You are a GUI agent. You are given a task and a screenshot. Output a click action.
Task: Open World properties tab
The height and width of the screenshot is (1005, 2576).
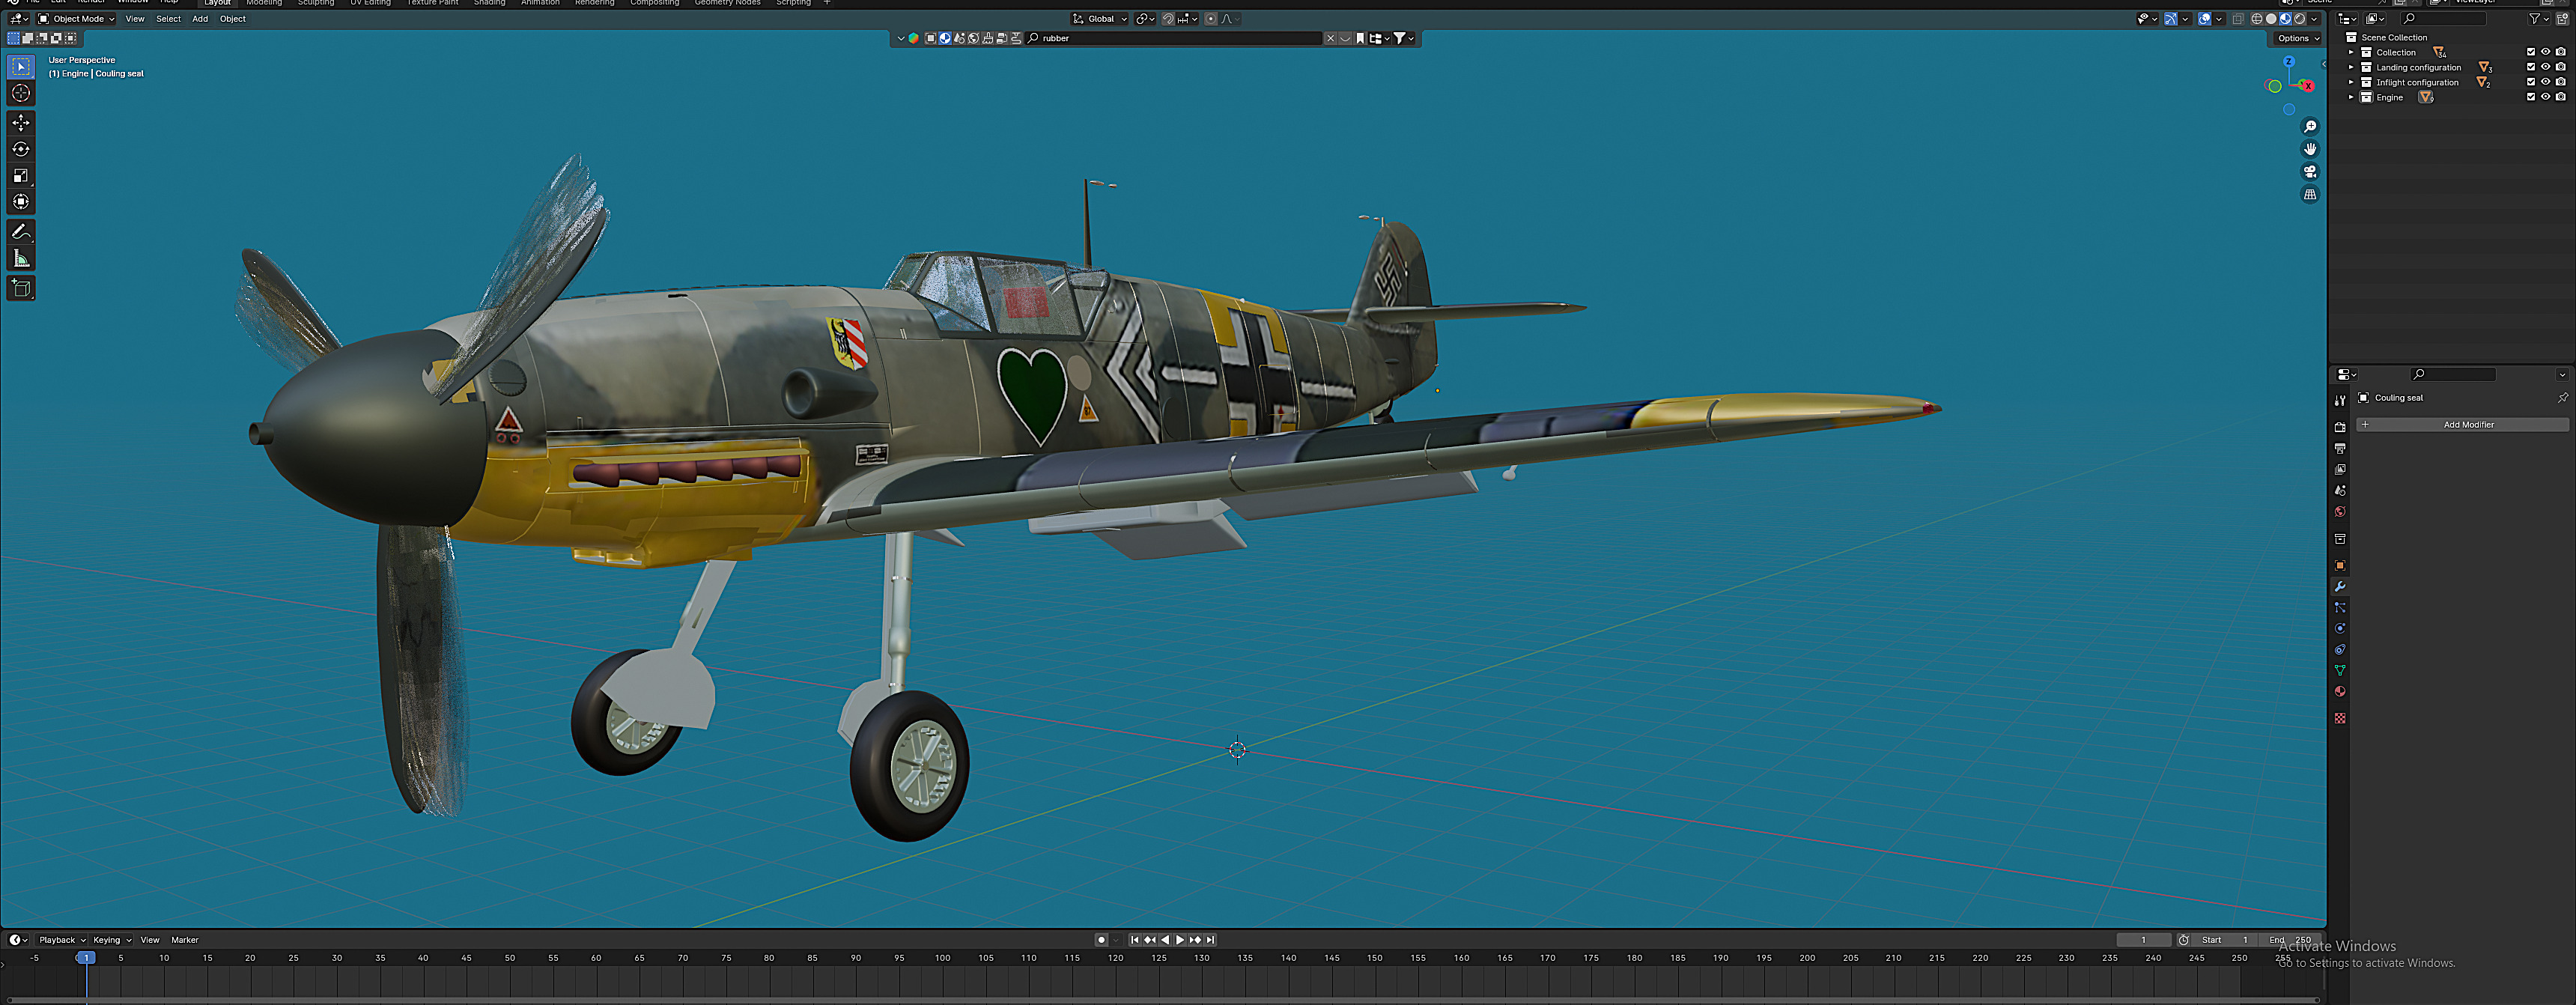tap(2340, 511)
